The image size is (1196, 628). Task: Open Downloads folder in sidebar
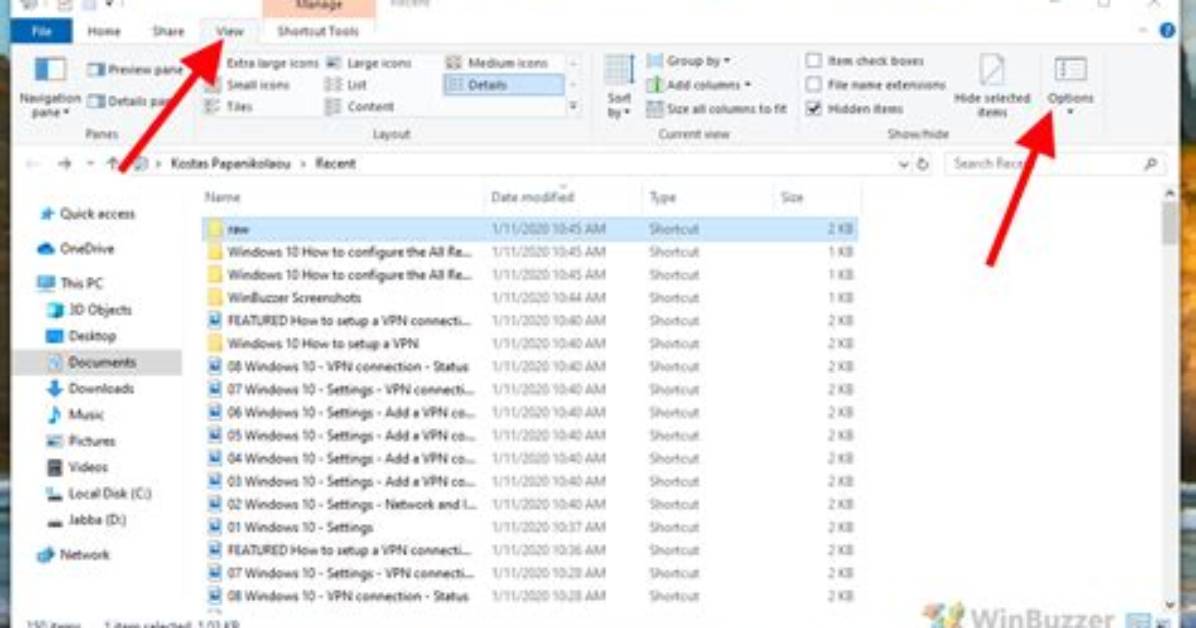[91, 388]
